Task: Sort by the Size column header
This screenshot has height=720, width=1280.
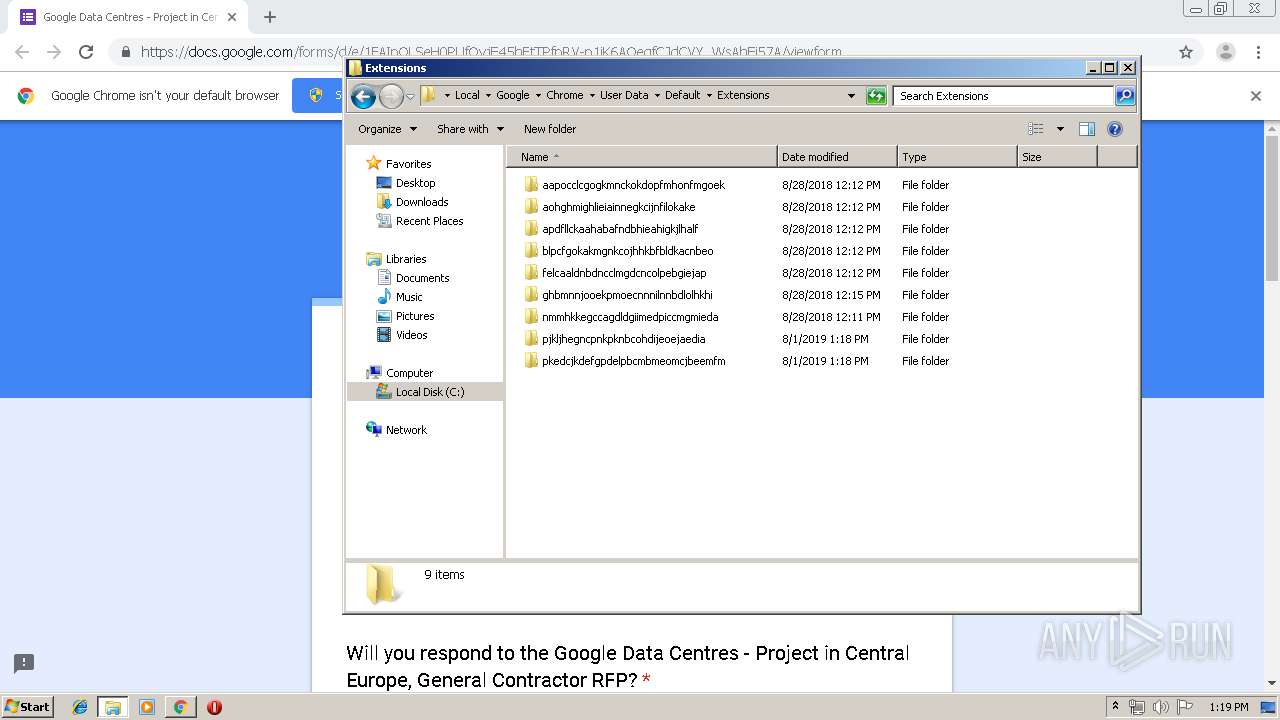Action: coord(1057,157)
